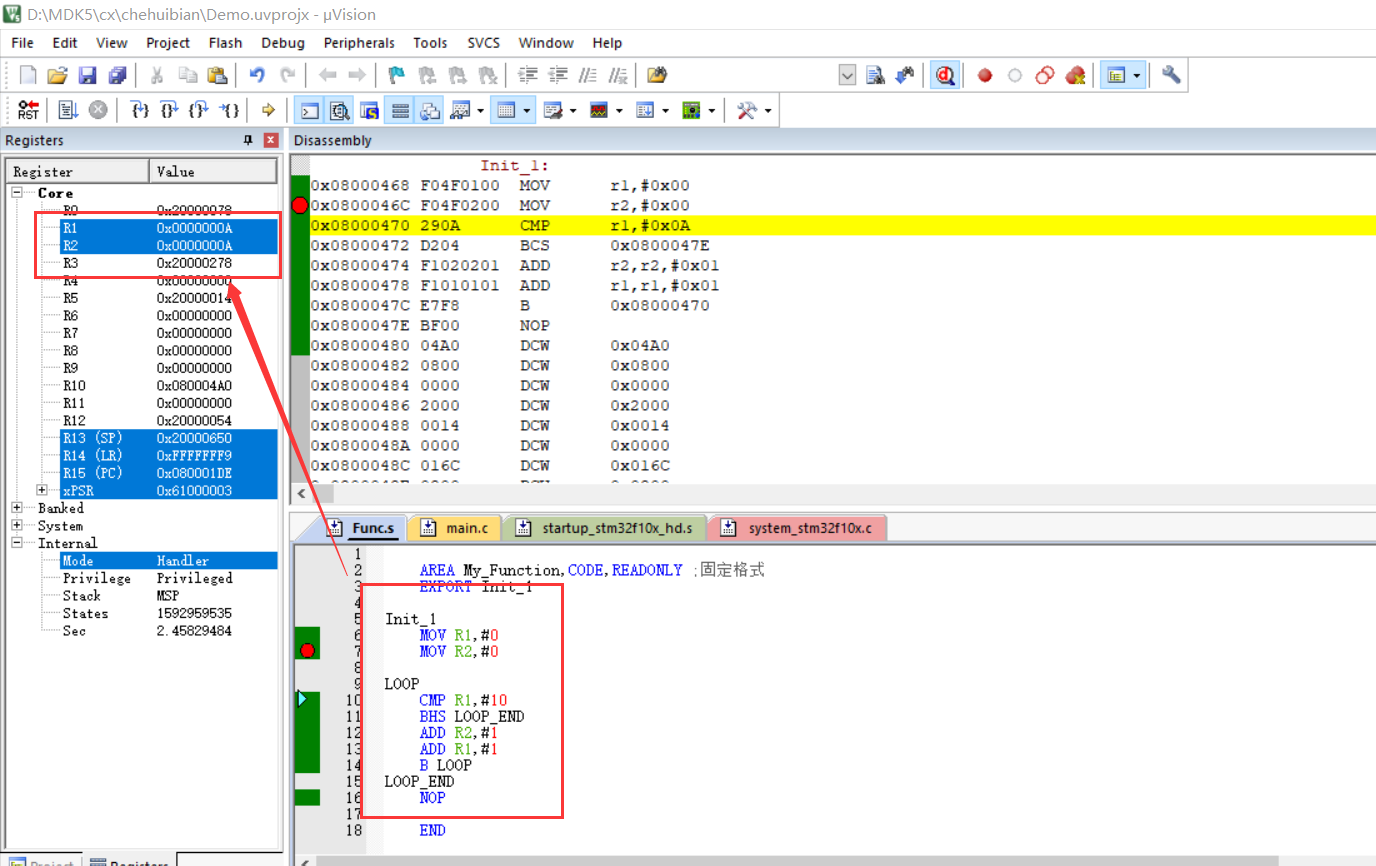Click the Step Into icon

pos(141,110)
